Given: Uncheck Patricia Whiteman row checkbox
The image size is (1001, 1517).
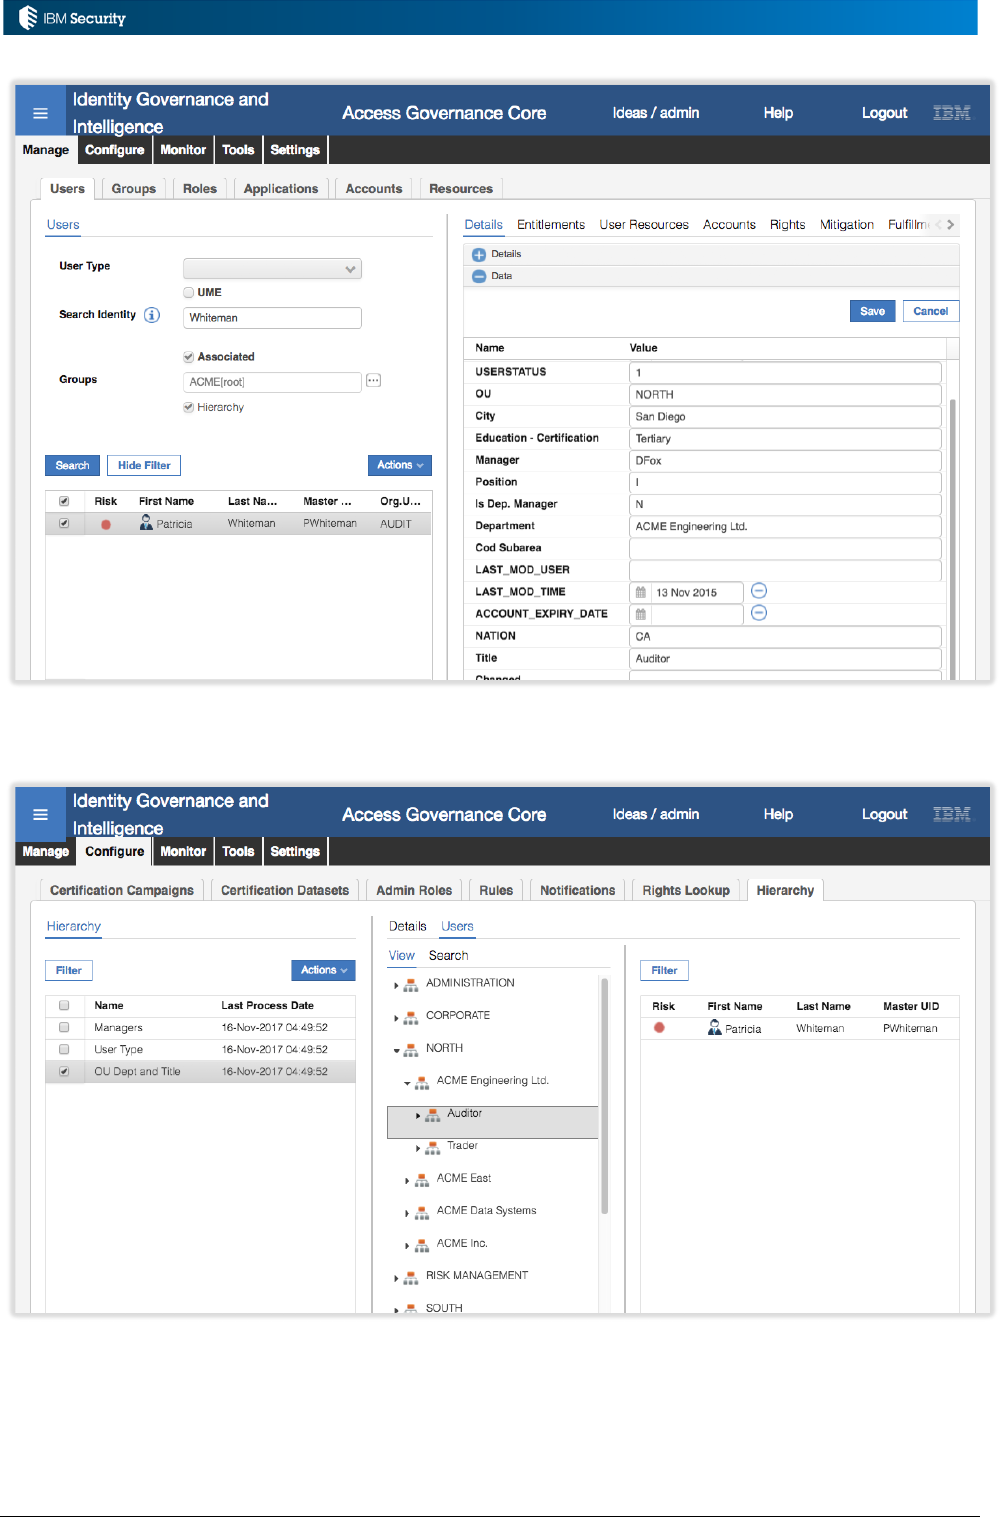Looking at the screenshot, I should [64, 523].
